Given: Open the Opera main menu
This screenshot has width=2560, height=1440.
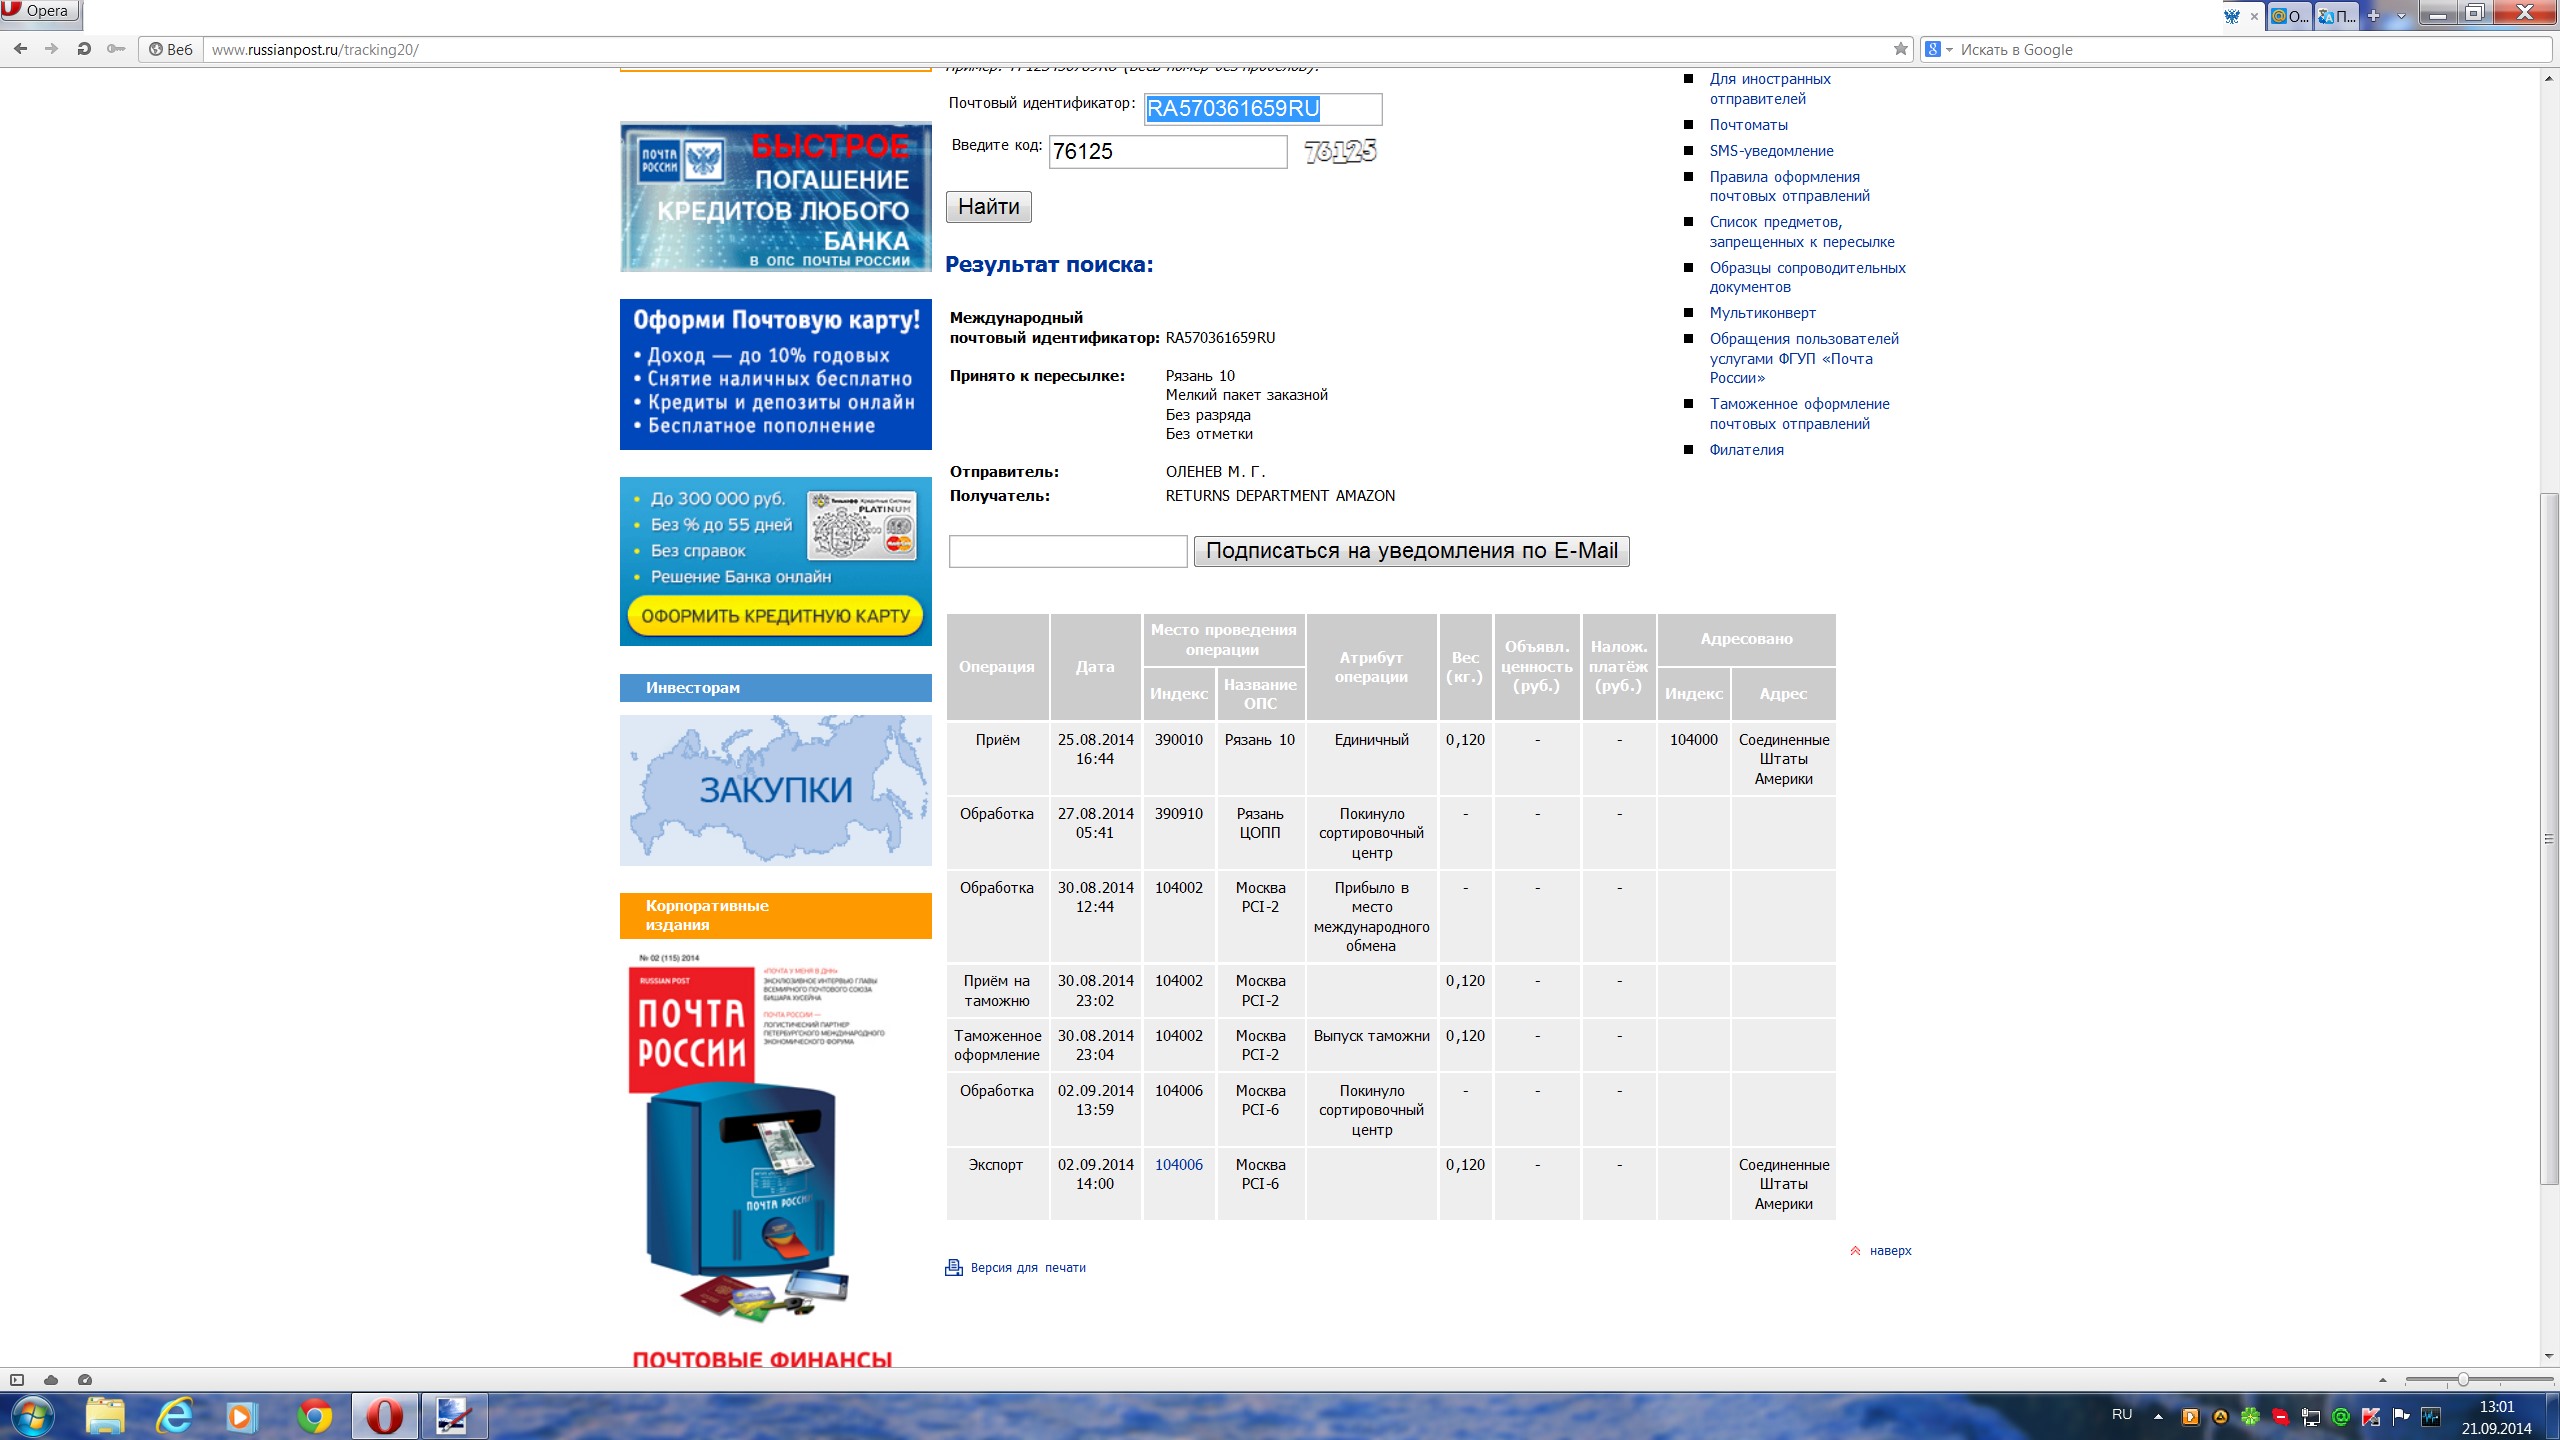Looking at the screenshot, I should point(40,12).
